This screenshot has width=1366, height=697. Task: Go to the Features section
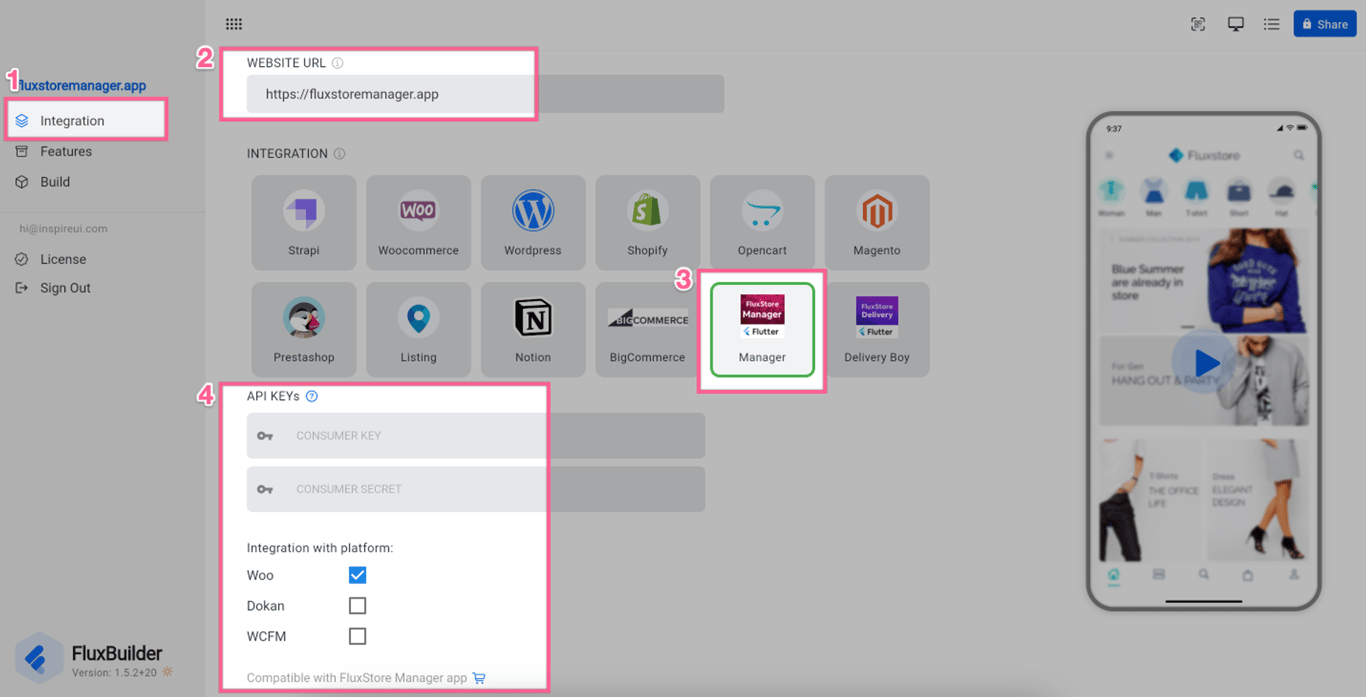[66, 152]
